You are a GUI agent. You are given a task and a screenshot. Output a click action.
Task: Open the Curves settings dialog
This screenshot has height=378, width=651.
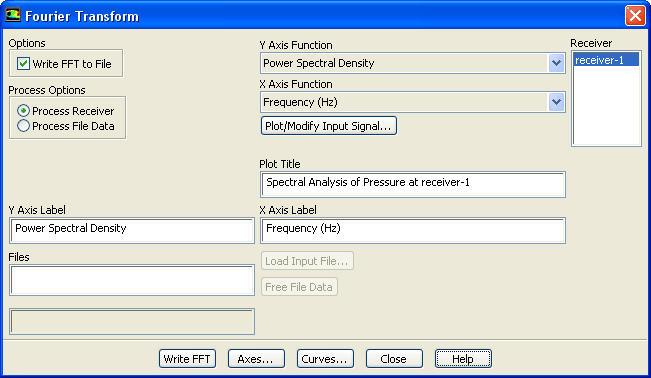(x=325, y=358)
